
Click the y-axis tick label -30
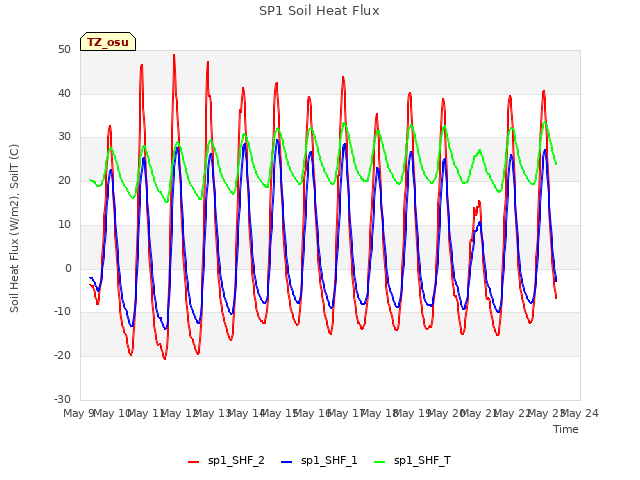62,399
